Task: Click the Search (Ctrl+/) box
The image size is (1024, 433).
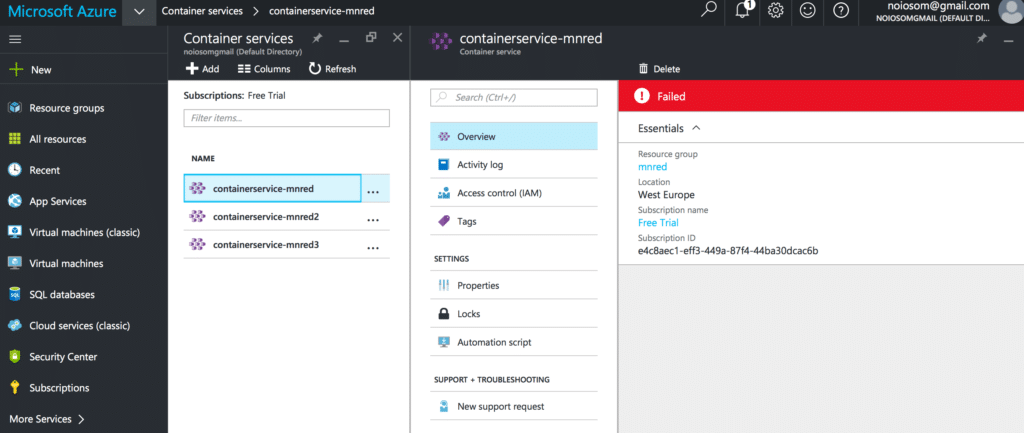Action: [x=514, y=97]
